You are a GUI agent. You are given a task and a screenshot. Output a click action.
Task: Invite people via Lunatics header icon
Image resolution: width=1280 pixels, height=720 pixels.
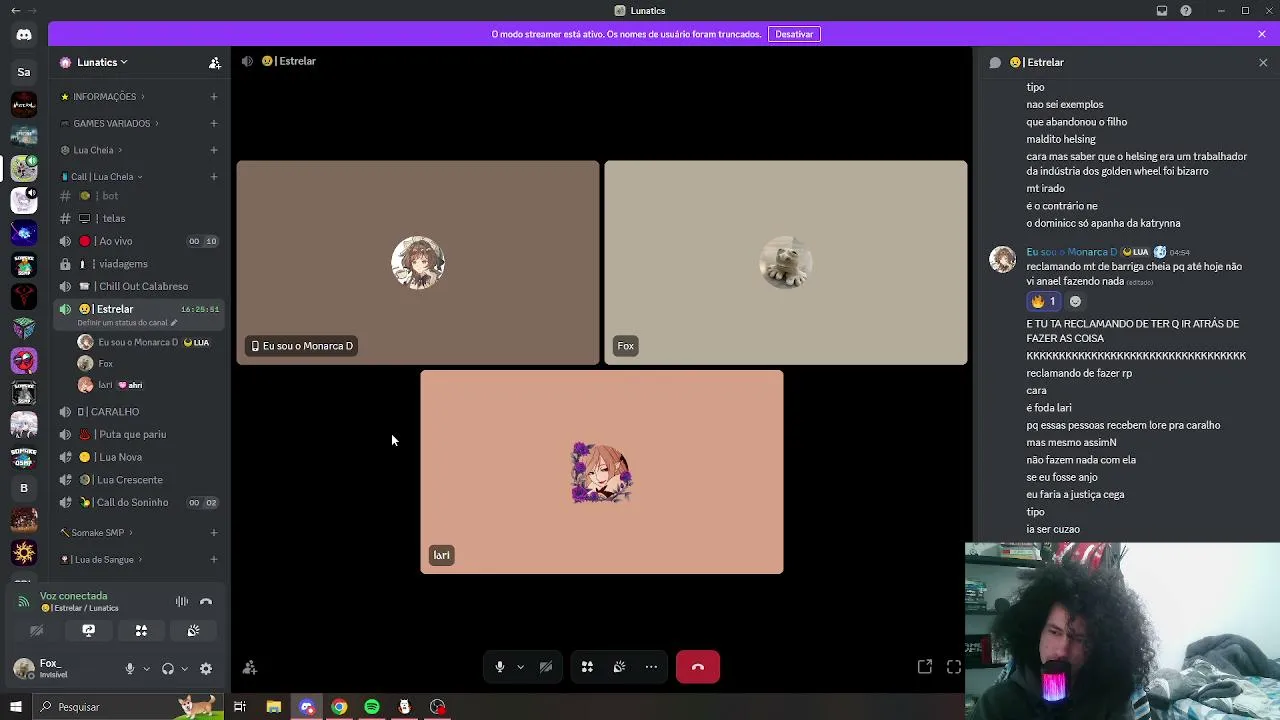[x=214, y=62]
